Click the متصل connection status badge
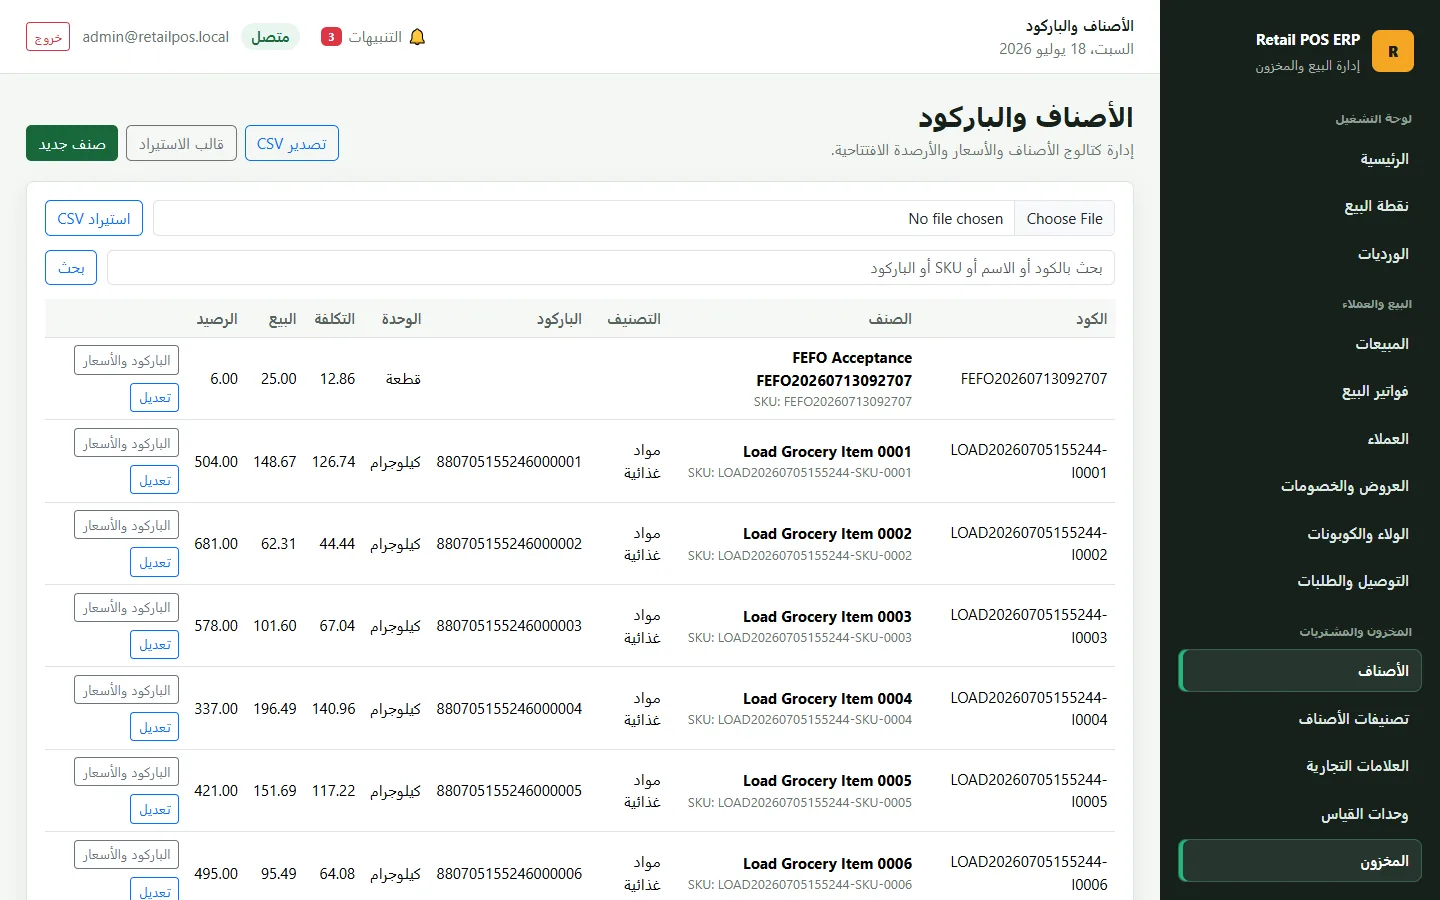The height and width of the screenshot is (900, 1440). pos(270,37)
